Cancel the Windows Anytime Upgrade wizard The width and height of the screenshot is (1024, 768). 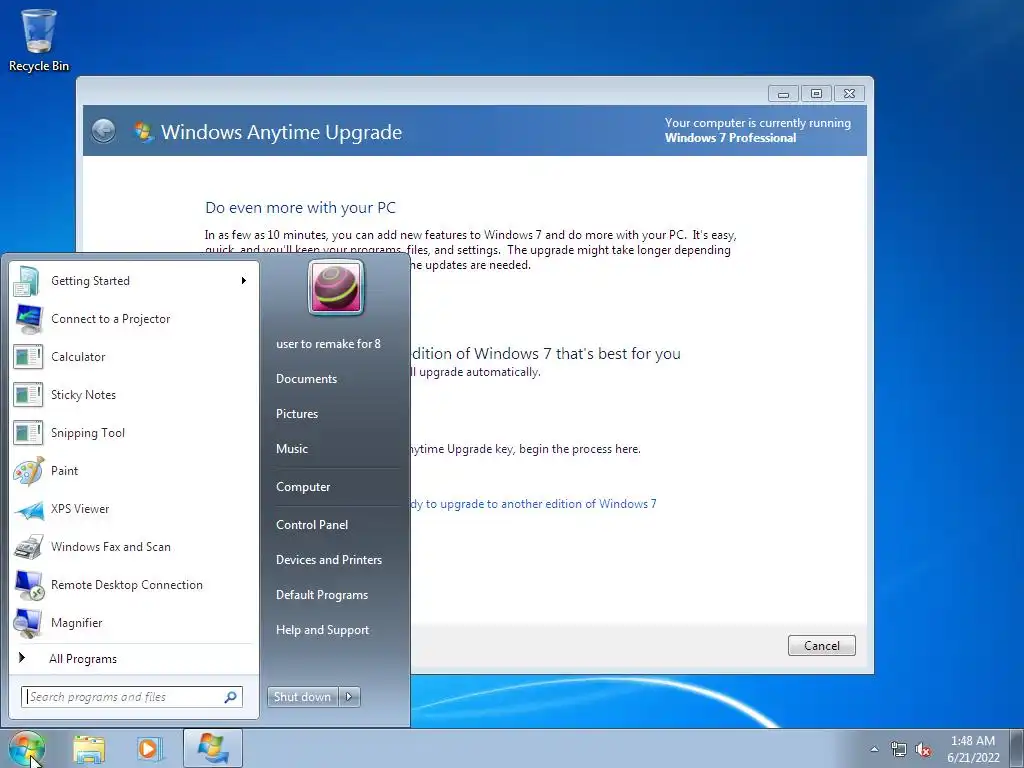coord(822,646)
